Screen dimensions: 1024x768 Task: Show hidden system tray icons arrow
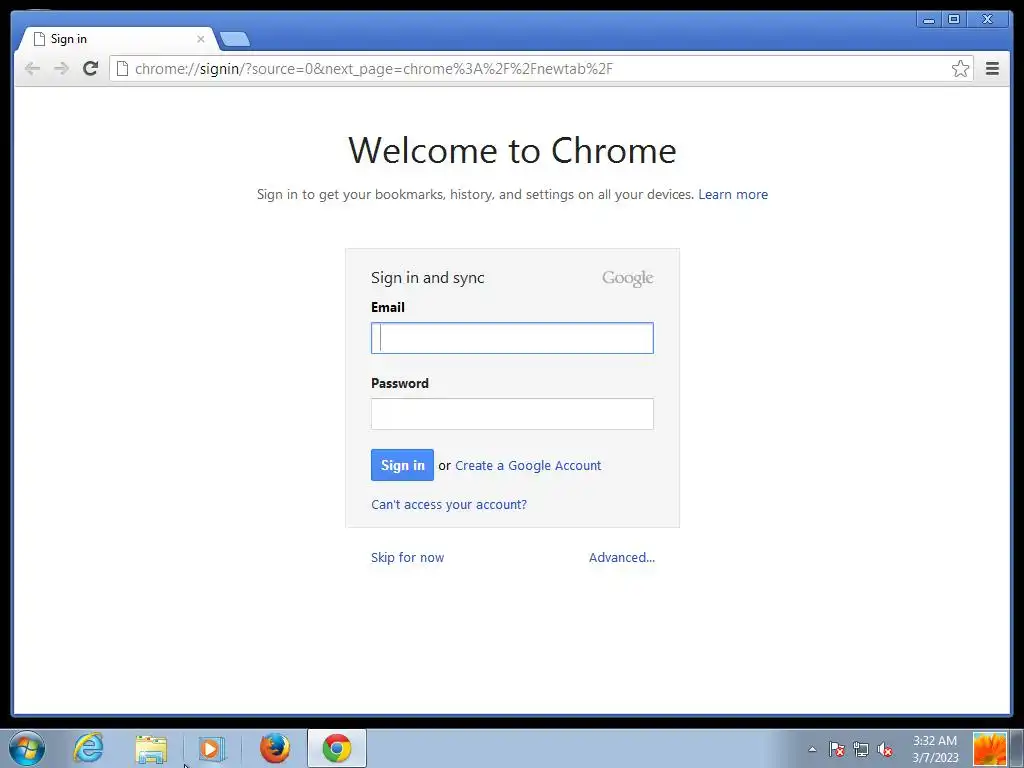pos(812,749)
